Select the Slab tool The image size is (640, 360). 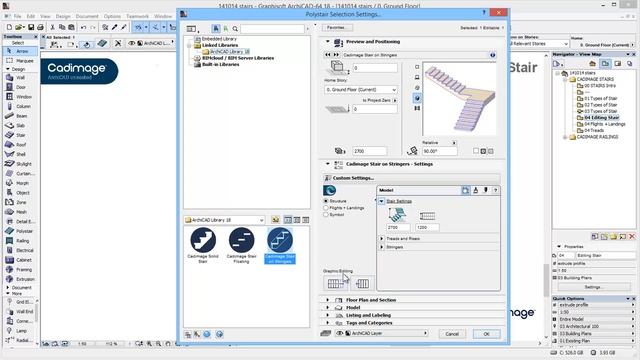[20, 125]
